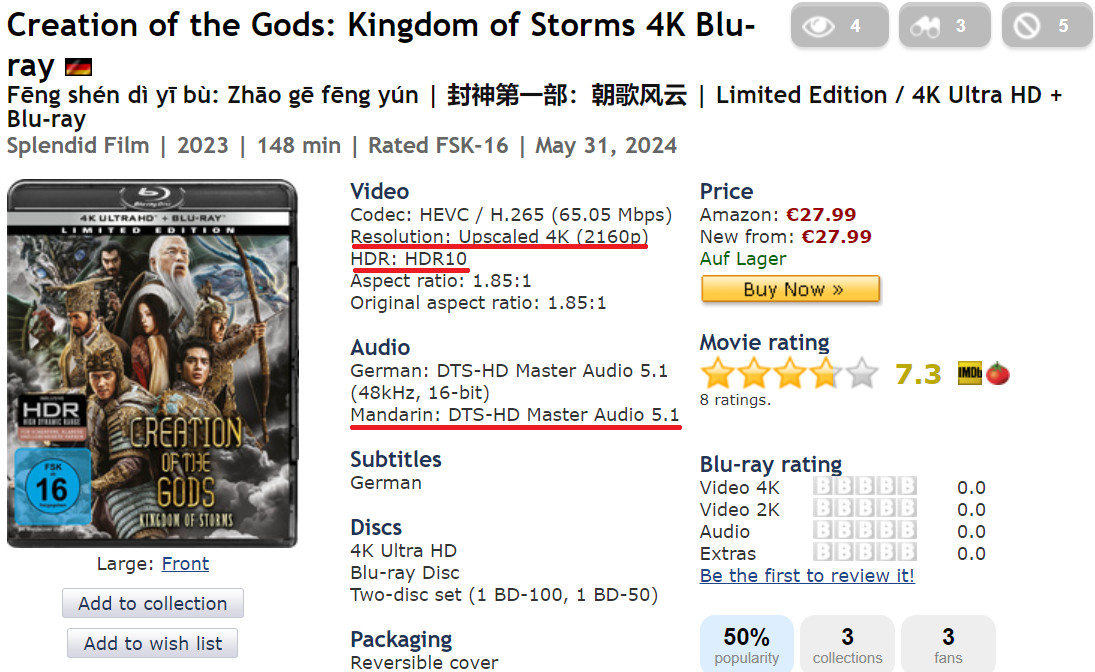
Task: Open the Blu-ray cover art thumbnail
Action: (152, 363)
